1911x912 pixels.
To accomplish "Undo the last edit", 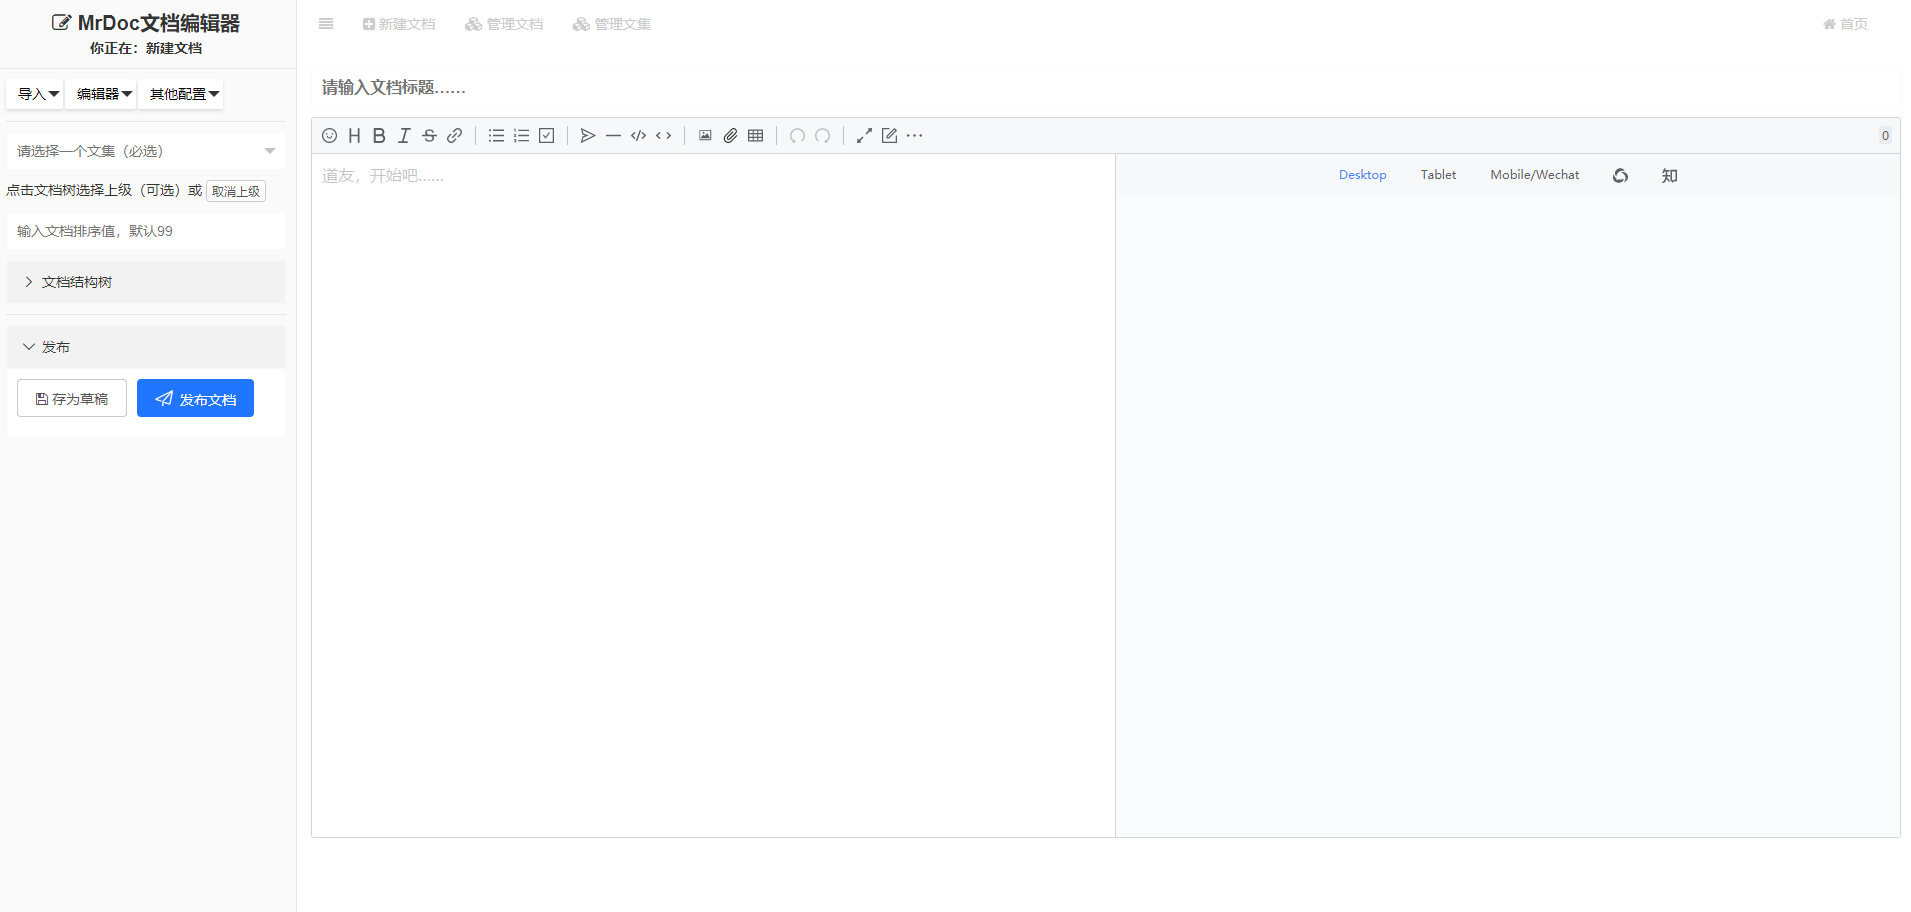I will (797, 136).
